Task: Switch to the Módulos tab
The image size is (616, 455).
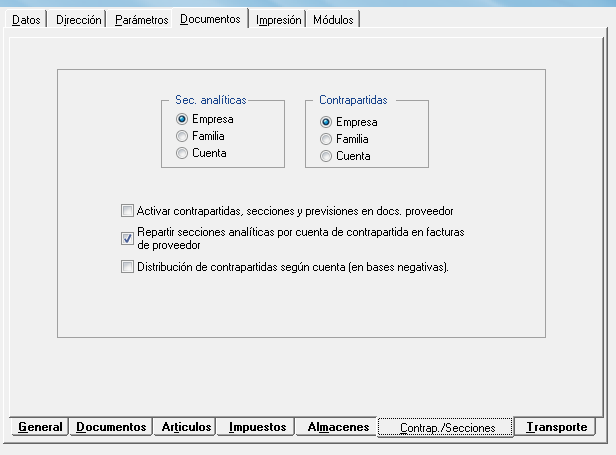Action: [332, 20]
